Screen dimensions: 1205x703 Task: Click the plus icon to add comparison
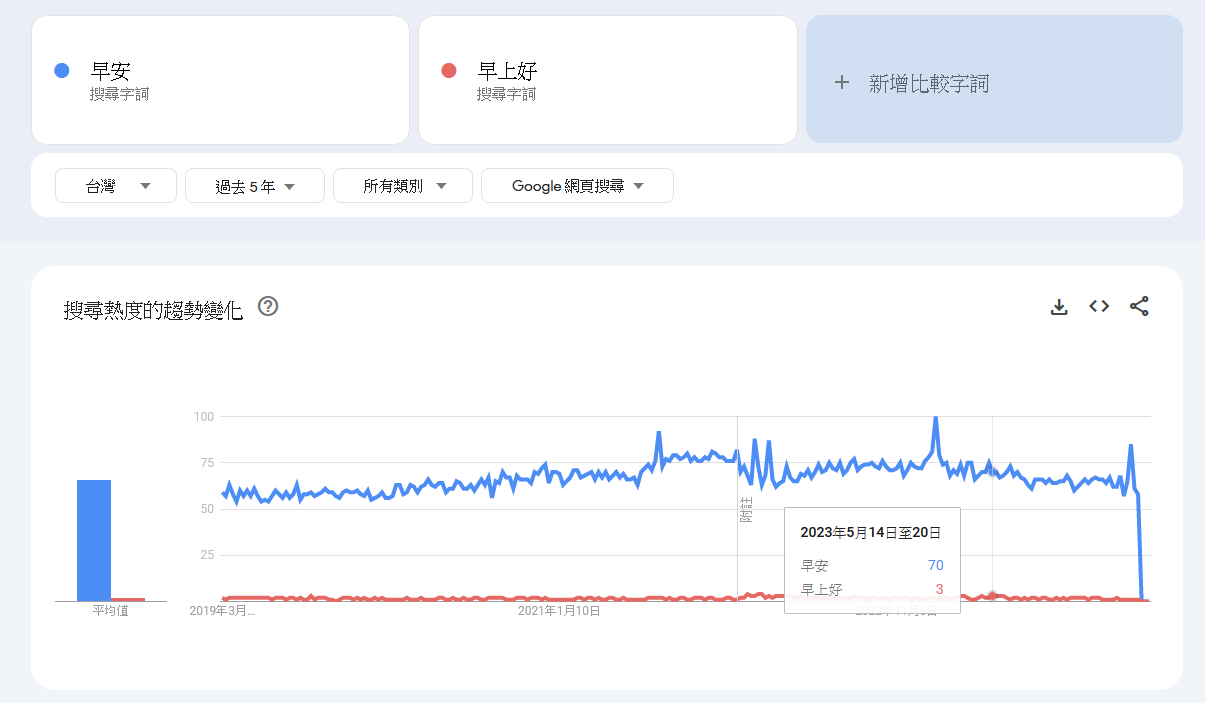tap(842, 83)
